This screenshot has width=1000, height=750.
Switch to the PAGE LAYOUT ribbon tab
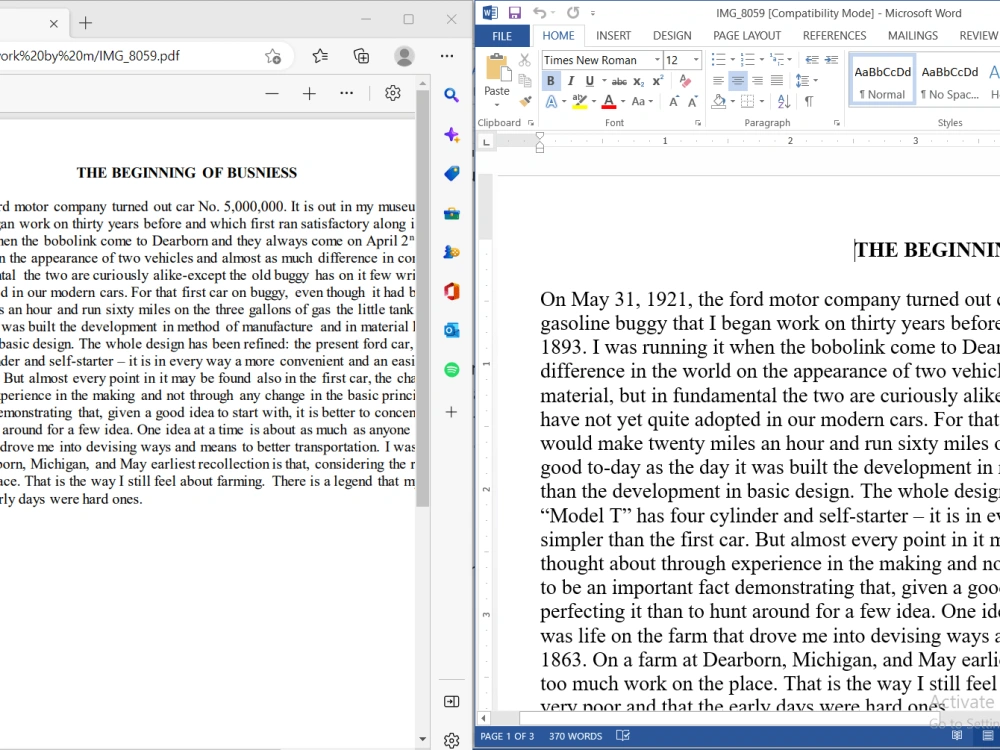tap(747, 36)
